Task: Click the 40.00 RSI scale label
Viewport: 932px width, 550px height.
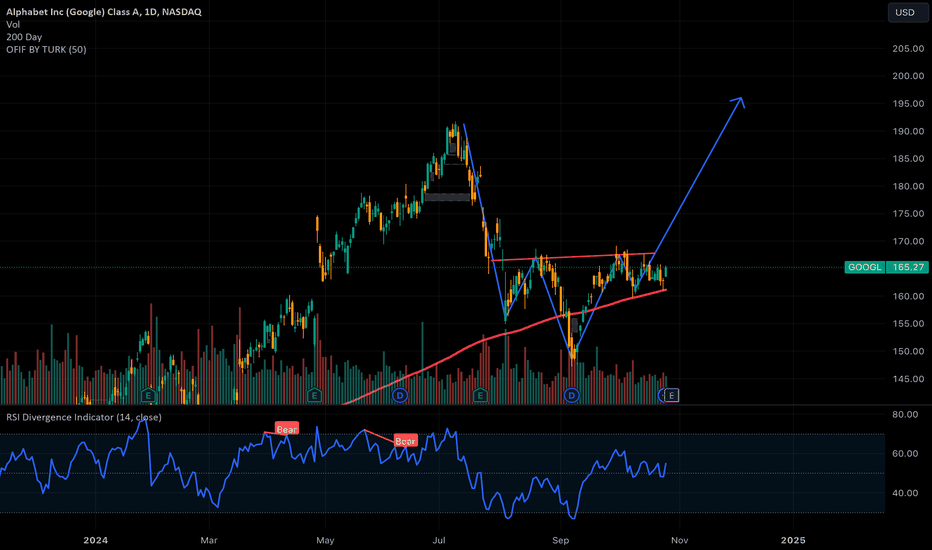Action: coord(905,492)
